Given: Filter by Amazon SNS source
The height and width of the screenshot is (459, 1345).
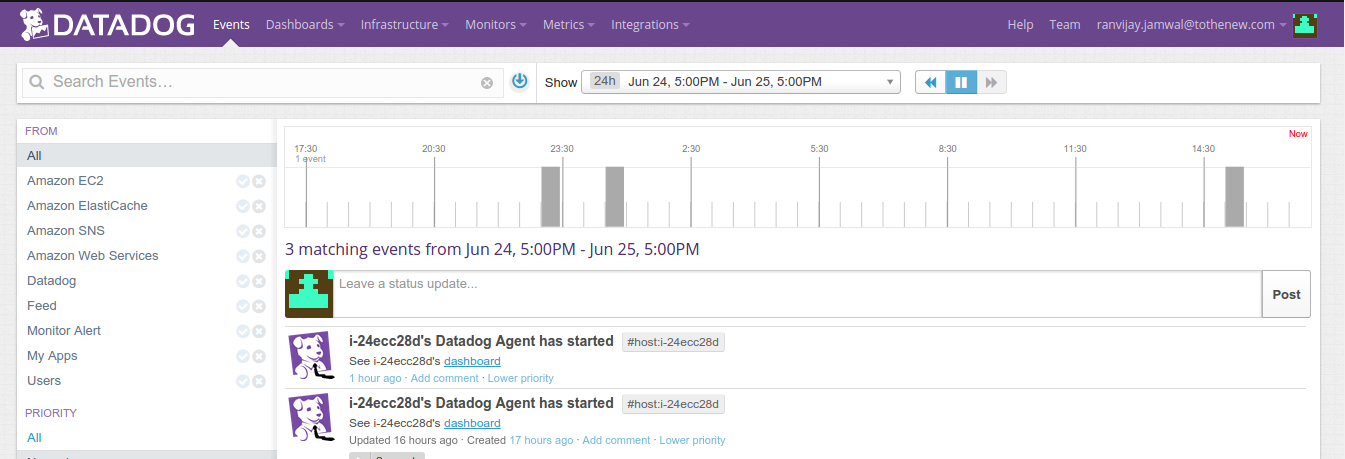Looking at the screenshot, I should pos(66,231).
